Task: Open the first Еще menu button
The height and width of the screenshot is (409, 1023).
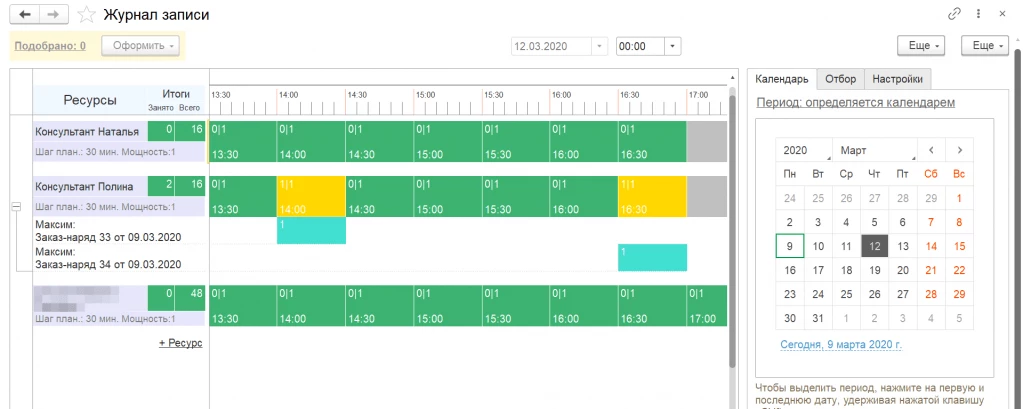Action: pyautogui.click(x=921, y=46)
